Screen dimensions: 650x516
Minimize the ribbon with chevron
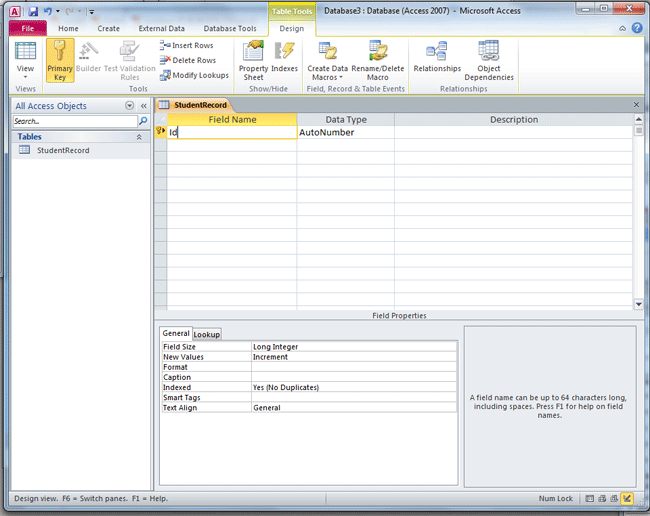pos(622,29)
